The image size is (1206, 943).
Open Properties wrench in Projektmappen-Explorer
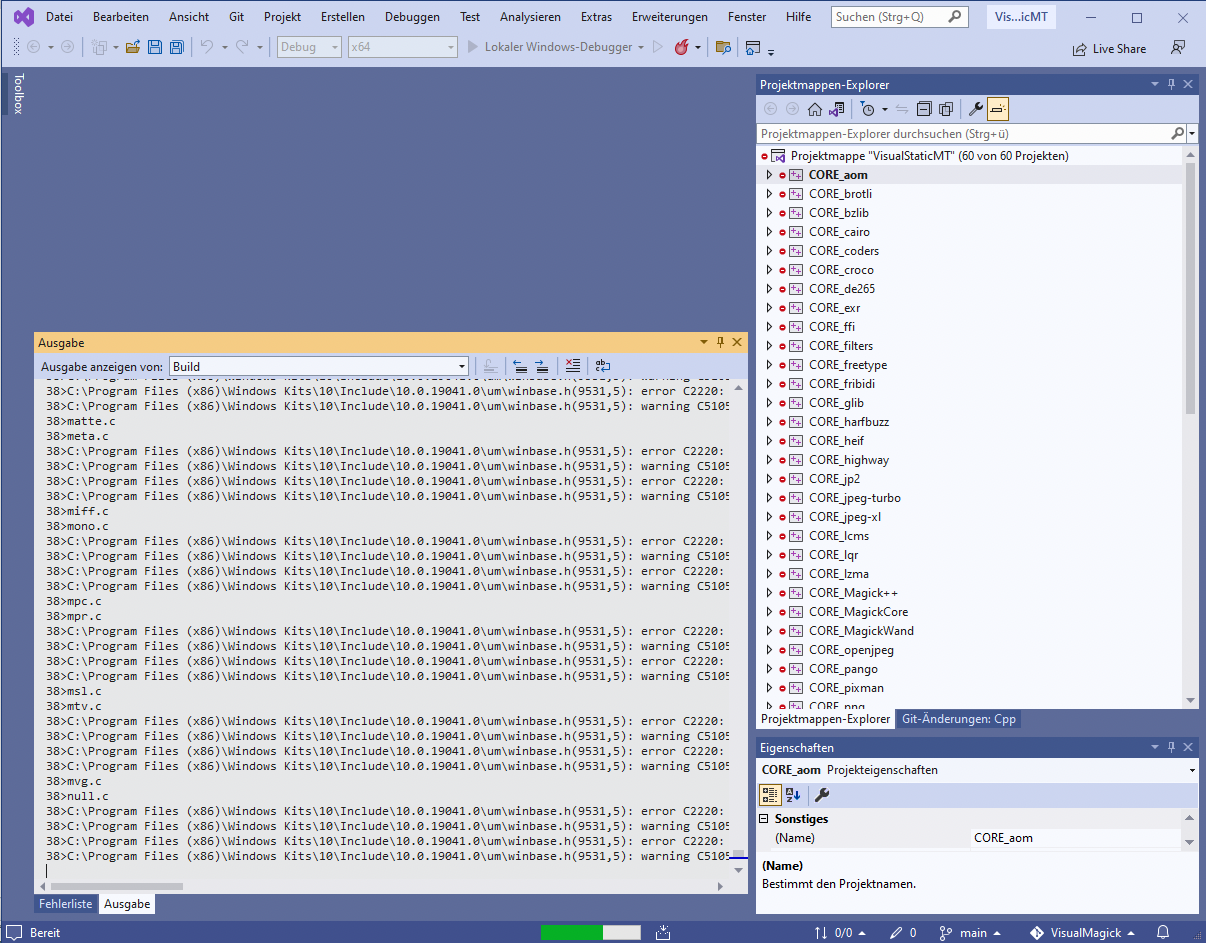(x=976, y=109)
